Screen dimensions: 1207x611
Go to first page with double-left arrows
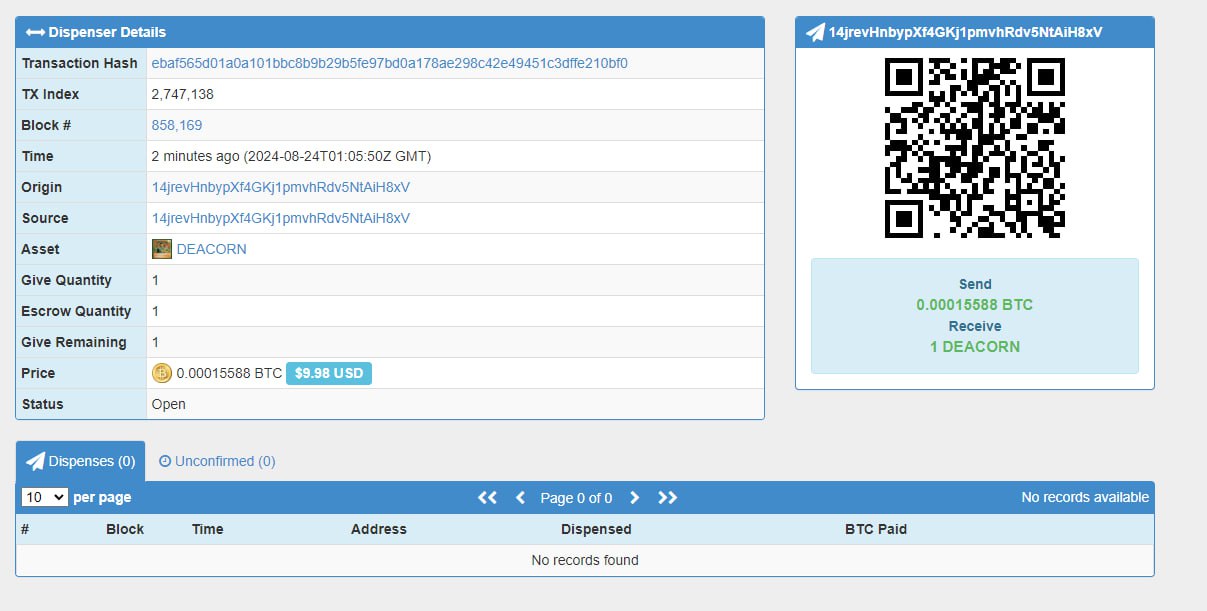[487, 497]
